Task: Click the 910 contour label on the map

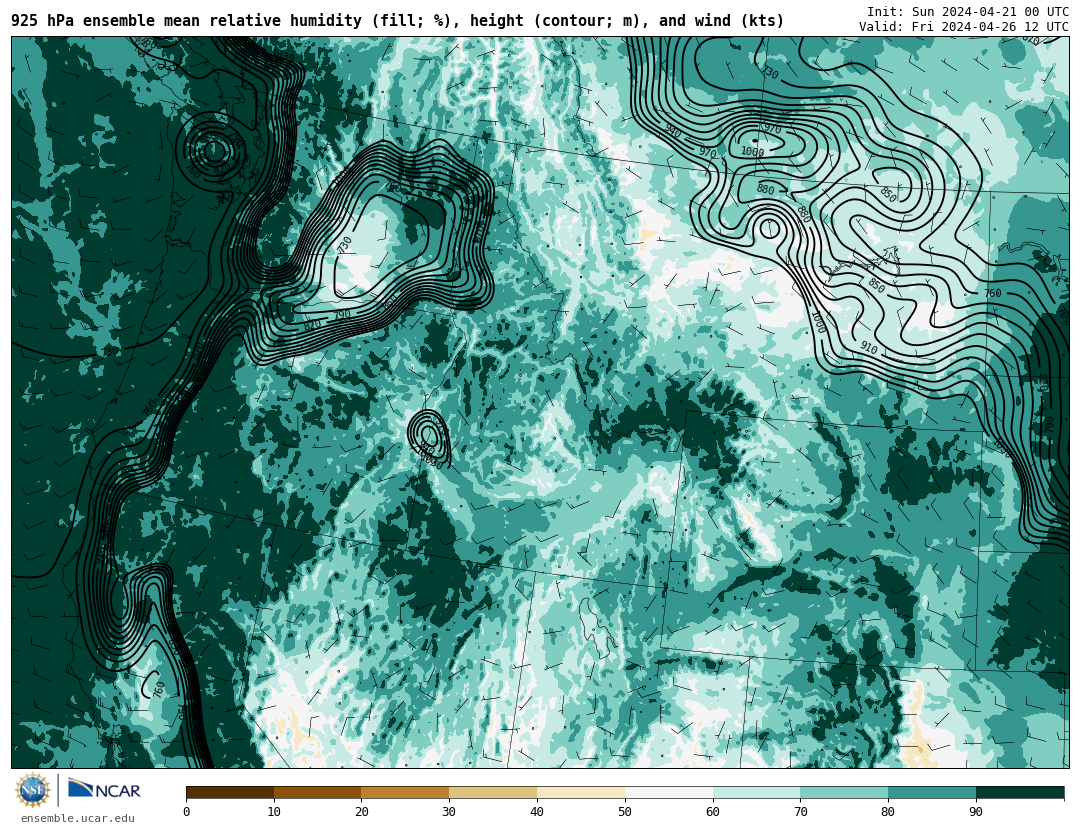Action: pos(869,349)
